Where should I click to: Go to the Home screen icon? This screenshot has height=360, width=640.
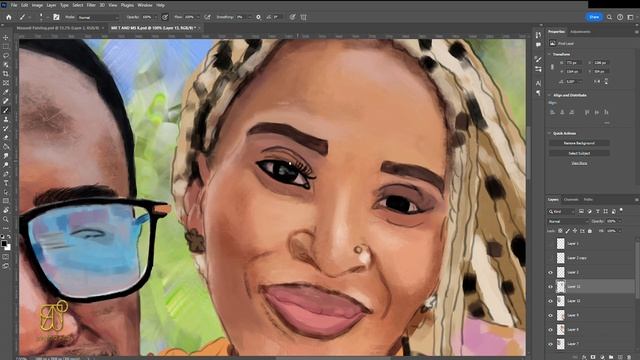point(9,17)
